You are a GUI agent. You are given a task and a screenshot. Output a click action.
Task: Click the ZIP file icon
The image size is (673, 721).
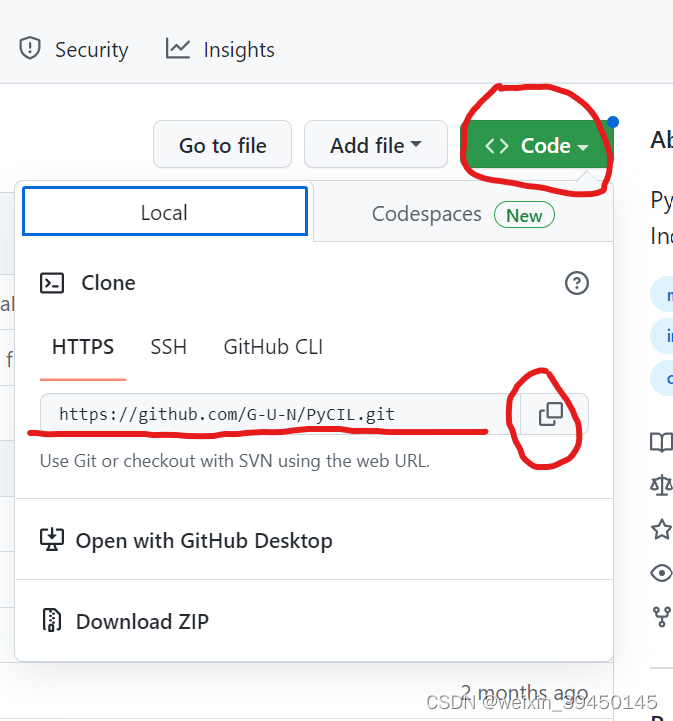pos(51,620)
